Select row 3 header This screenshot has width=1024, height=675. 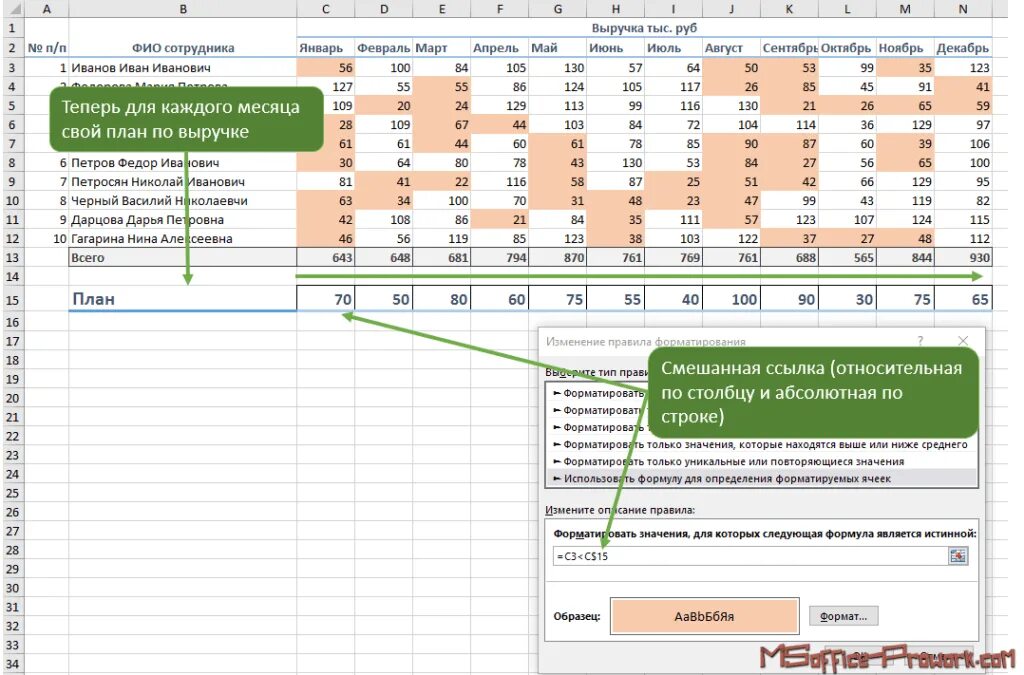pos(12,67)
